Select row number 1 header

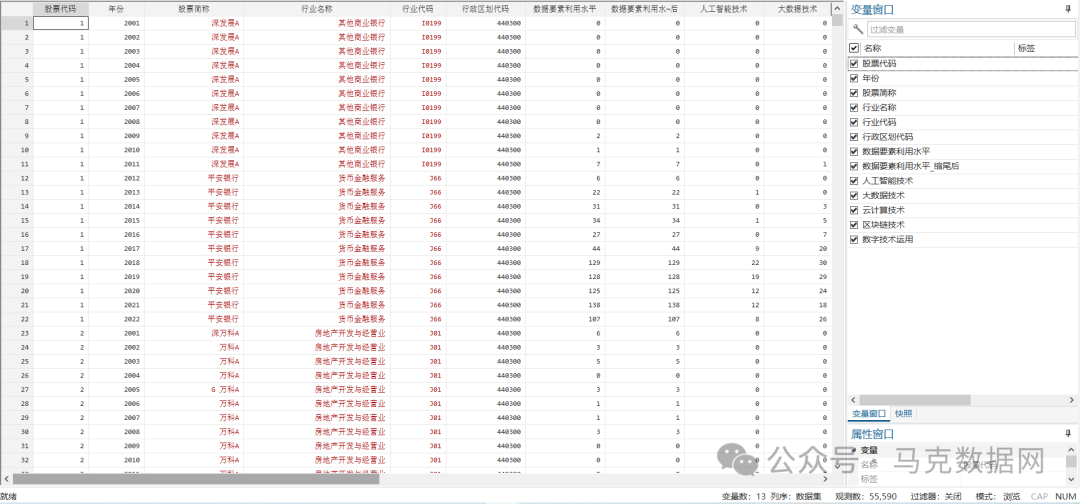(x=17, y=23)
